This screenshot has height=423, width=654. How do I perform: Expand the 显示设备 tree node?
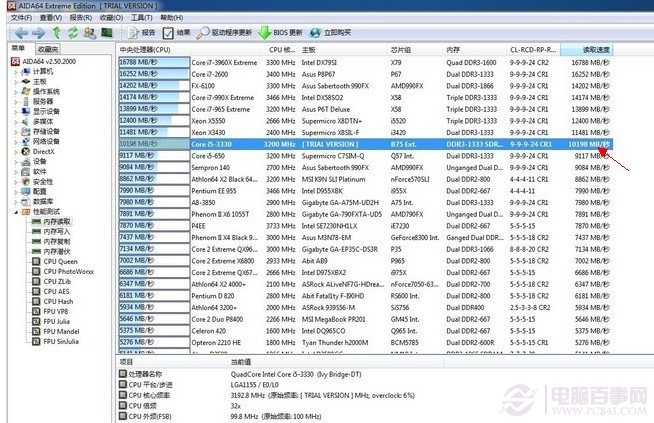[16, 112]
